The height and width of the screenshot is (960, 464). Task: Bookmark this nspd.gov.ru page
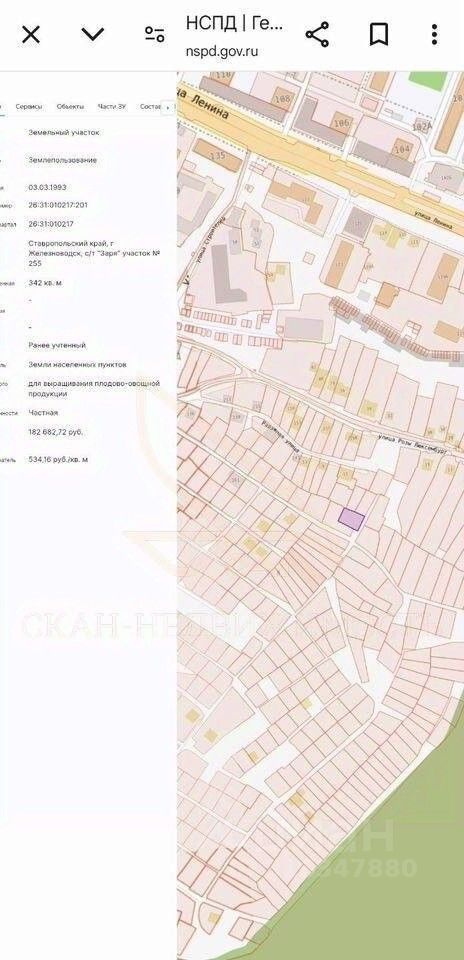tap(379, 34)
